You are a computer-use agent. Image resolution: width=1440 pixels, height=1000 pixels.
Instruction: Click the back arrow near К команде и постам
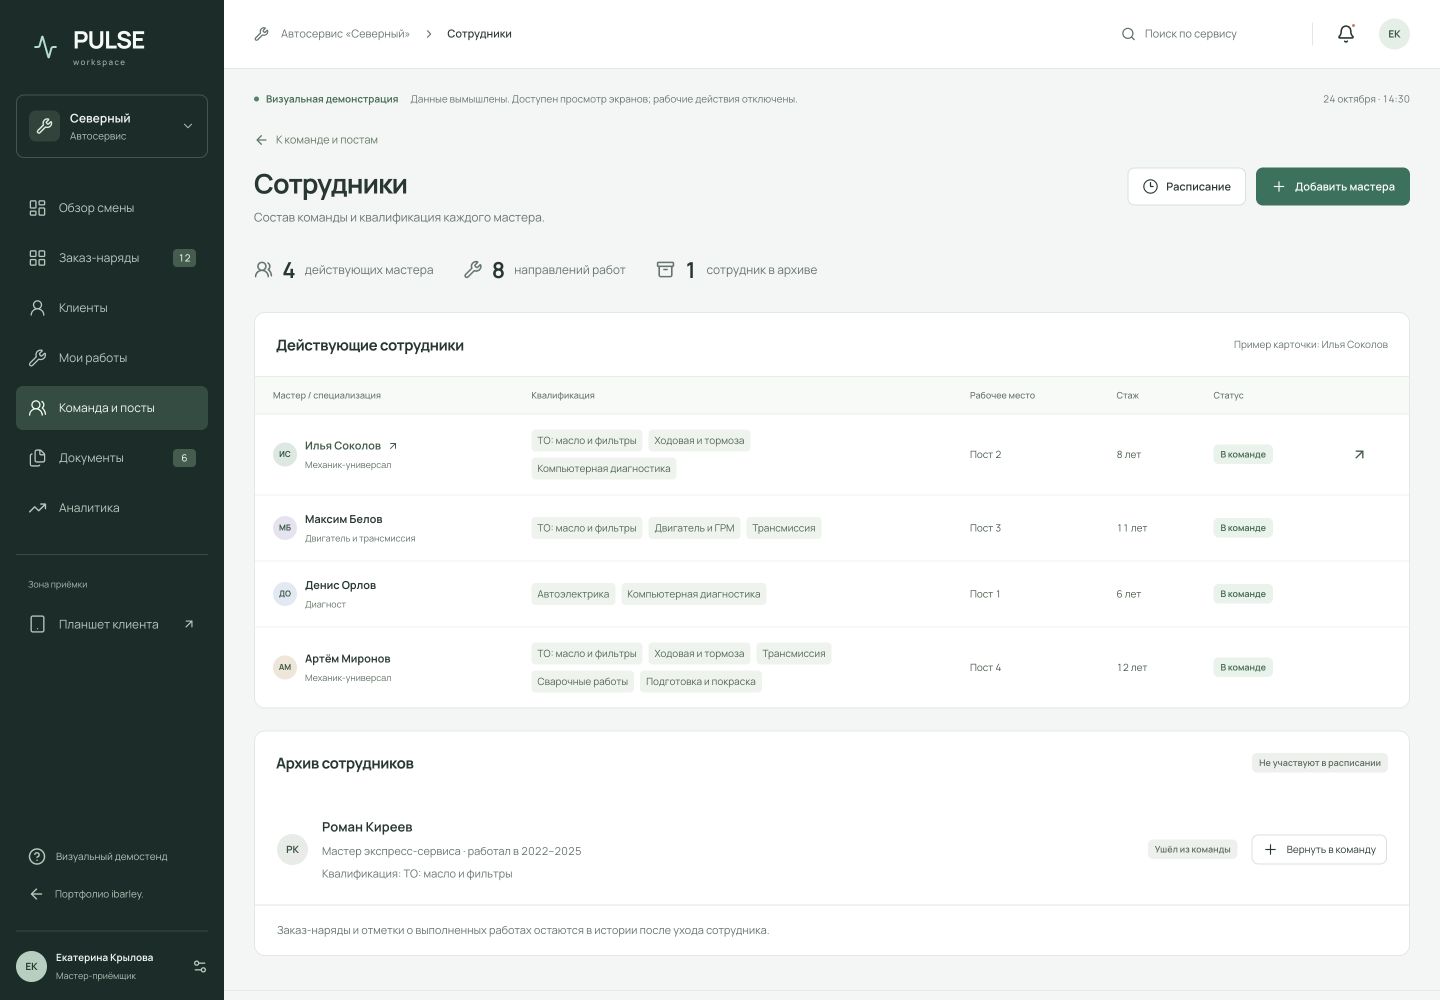[x=261, y=140]
